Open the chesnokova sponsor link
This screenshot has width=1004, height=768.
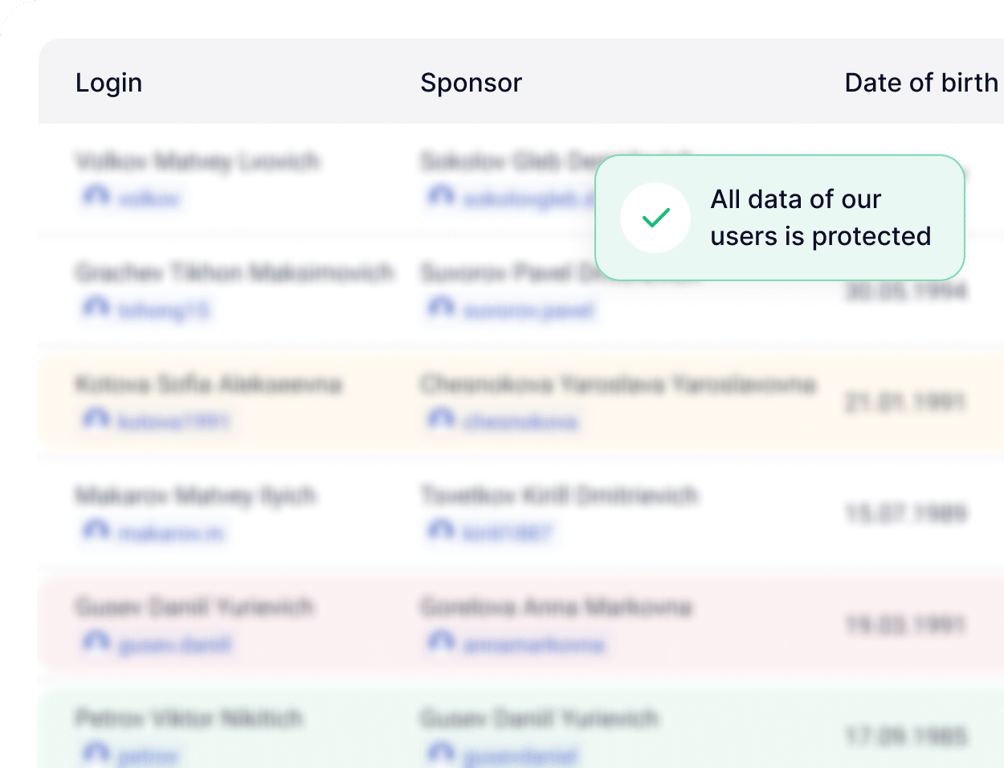click(520, 422)
